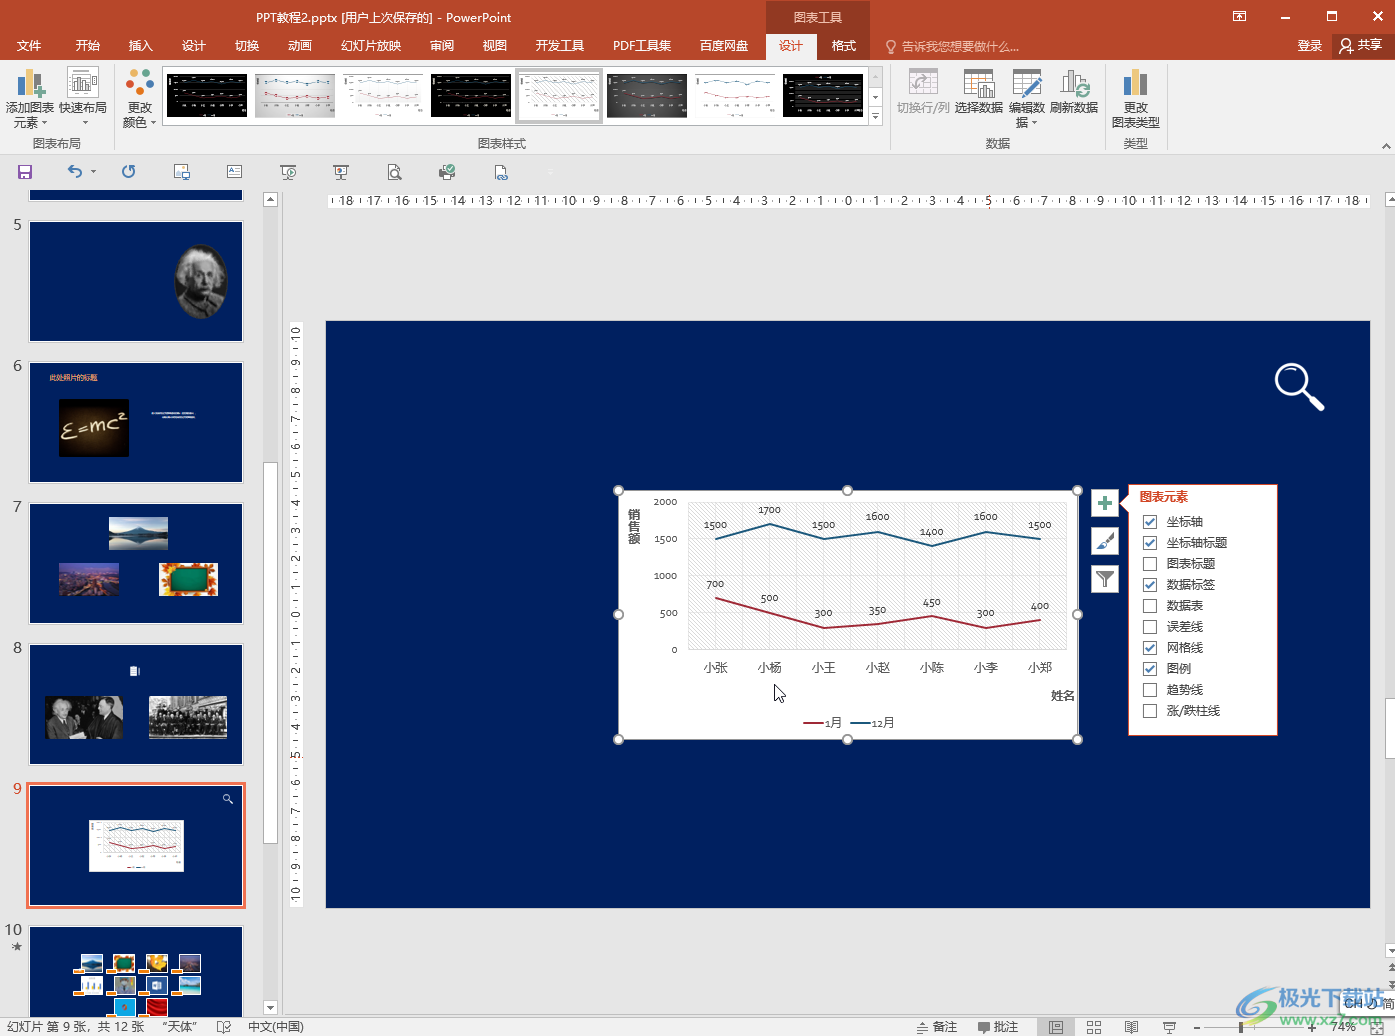This screenshot has width=1395, height=1036.
Task: Uncheck the 坐标轴标题 checkbox
Action: click(x=1150, y=543)
